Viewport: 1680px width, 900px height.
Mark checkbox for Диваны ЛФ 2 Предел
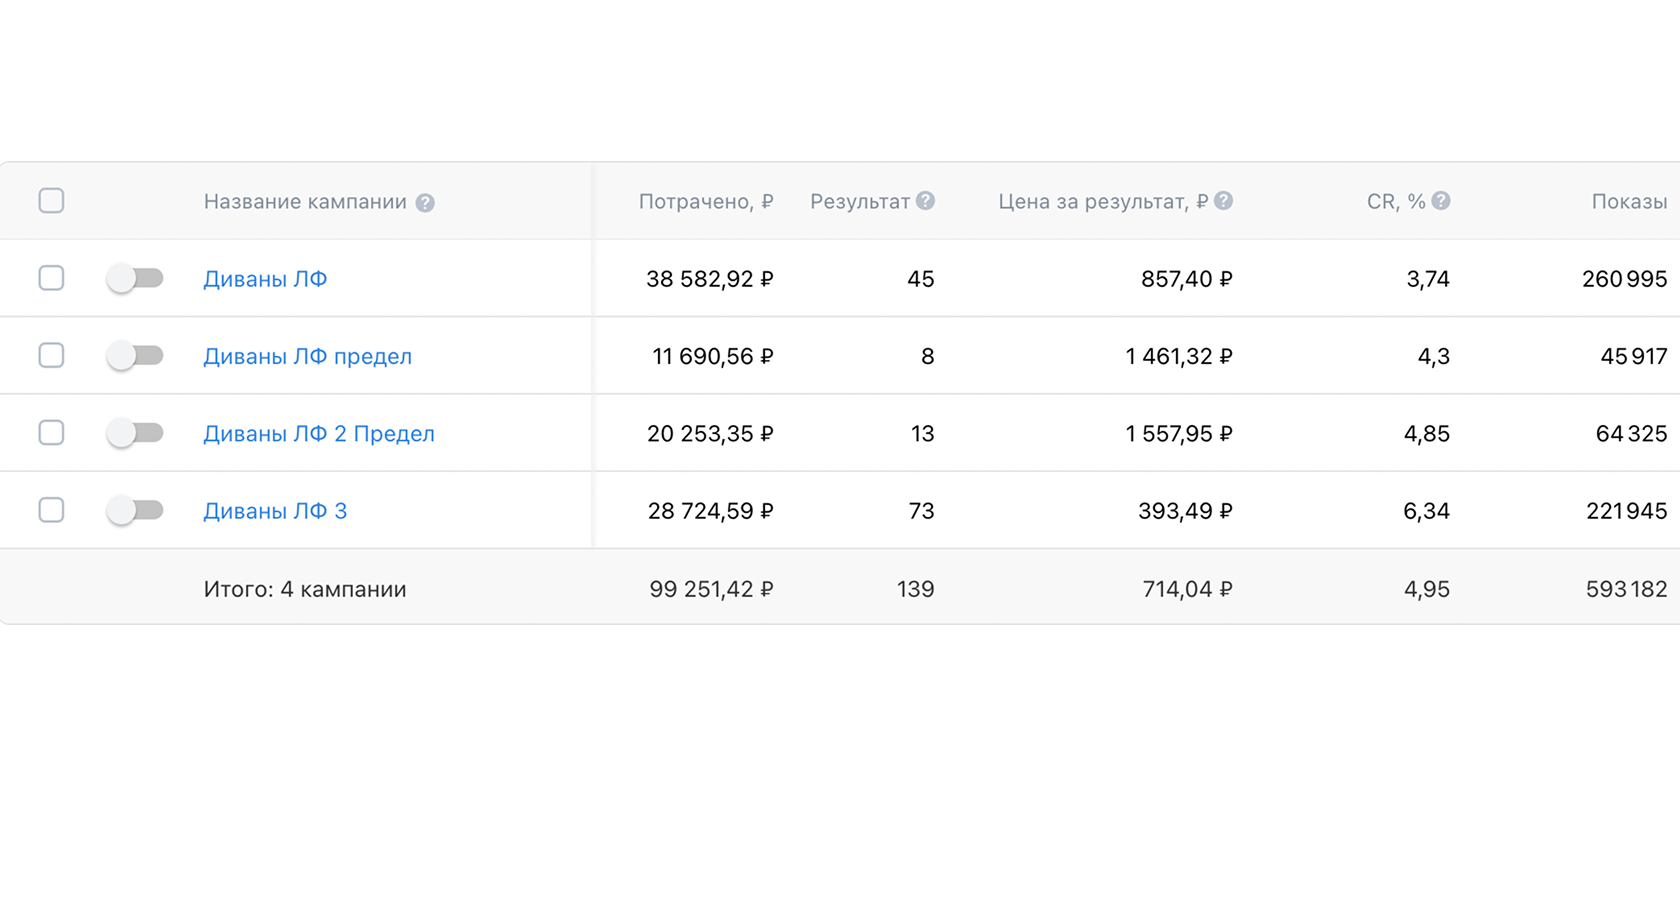(x=51, y=433)
